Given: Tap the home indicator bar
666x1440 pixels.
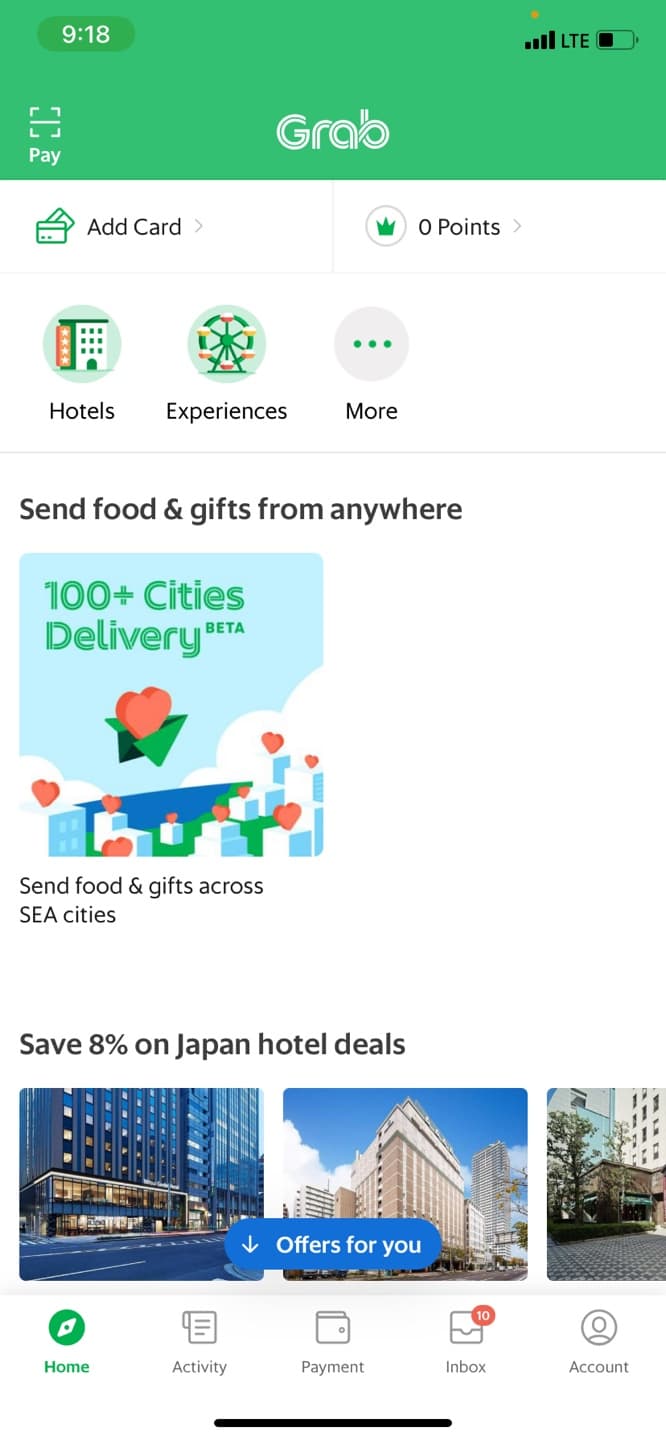Looking at the screenshot, I should click(x=333, y=1422).
